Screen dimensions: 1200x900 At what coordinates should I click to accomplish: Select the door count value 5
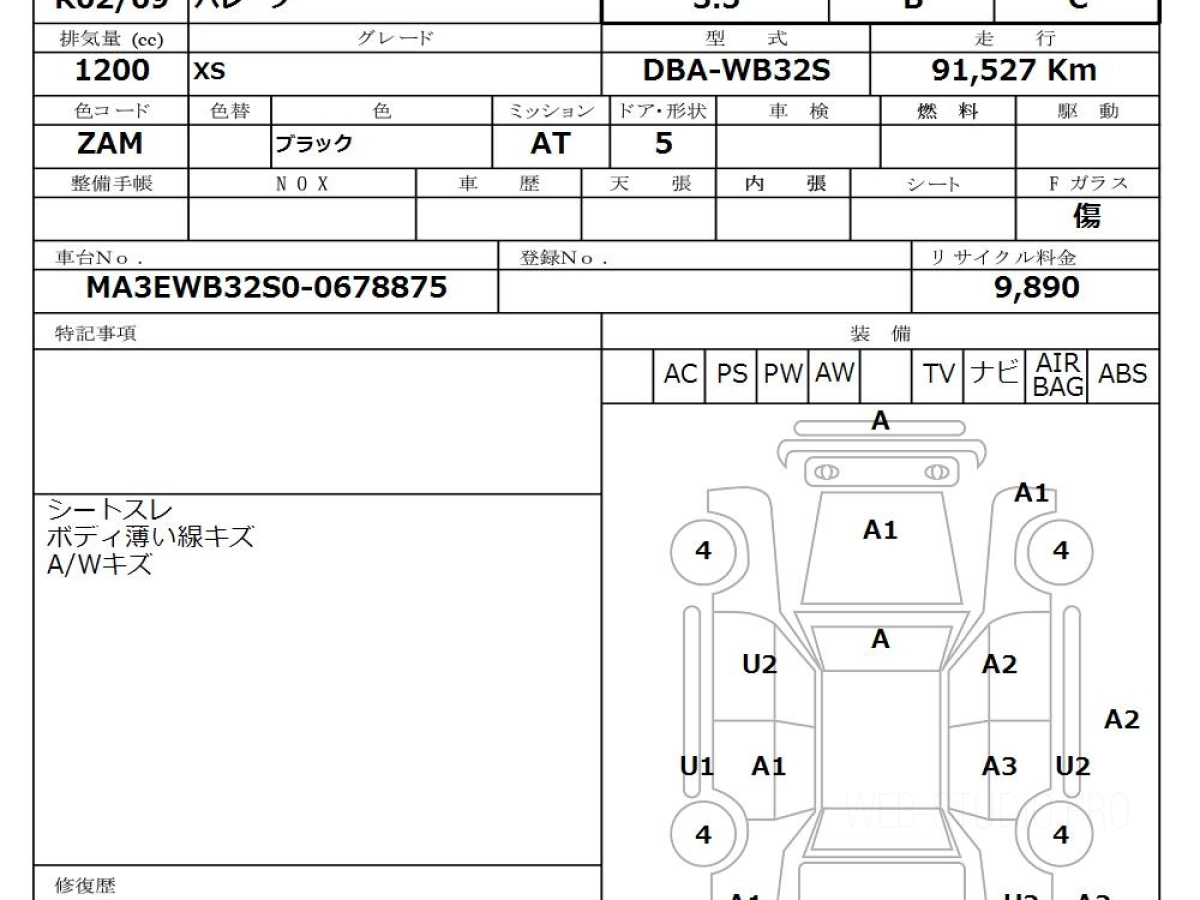(x=663, y=144)
